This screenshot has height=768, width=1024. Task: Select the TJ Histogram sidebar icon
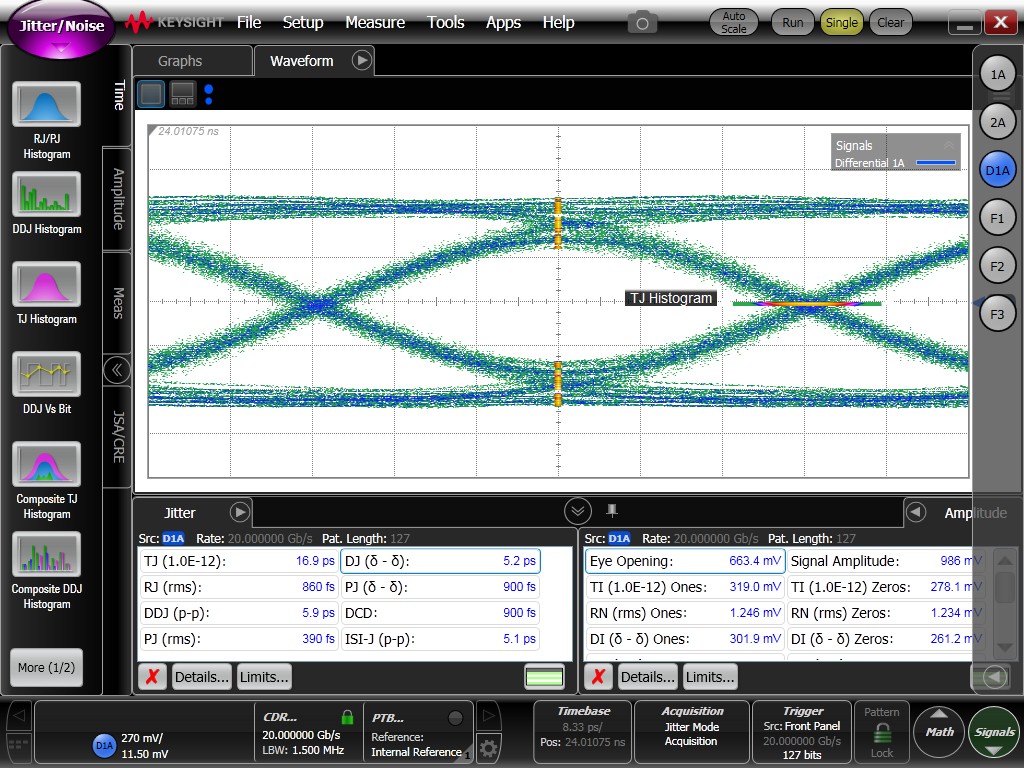pyautogui.click(x=46, y=285)
